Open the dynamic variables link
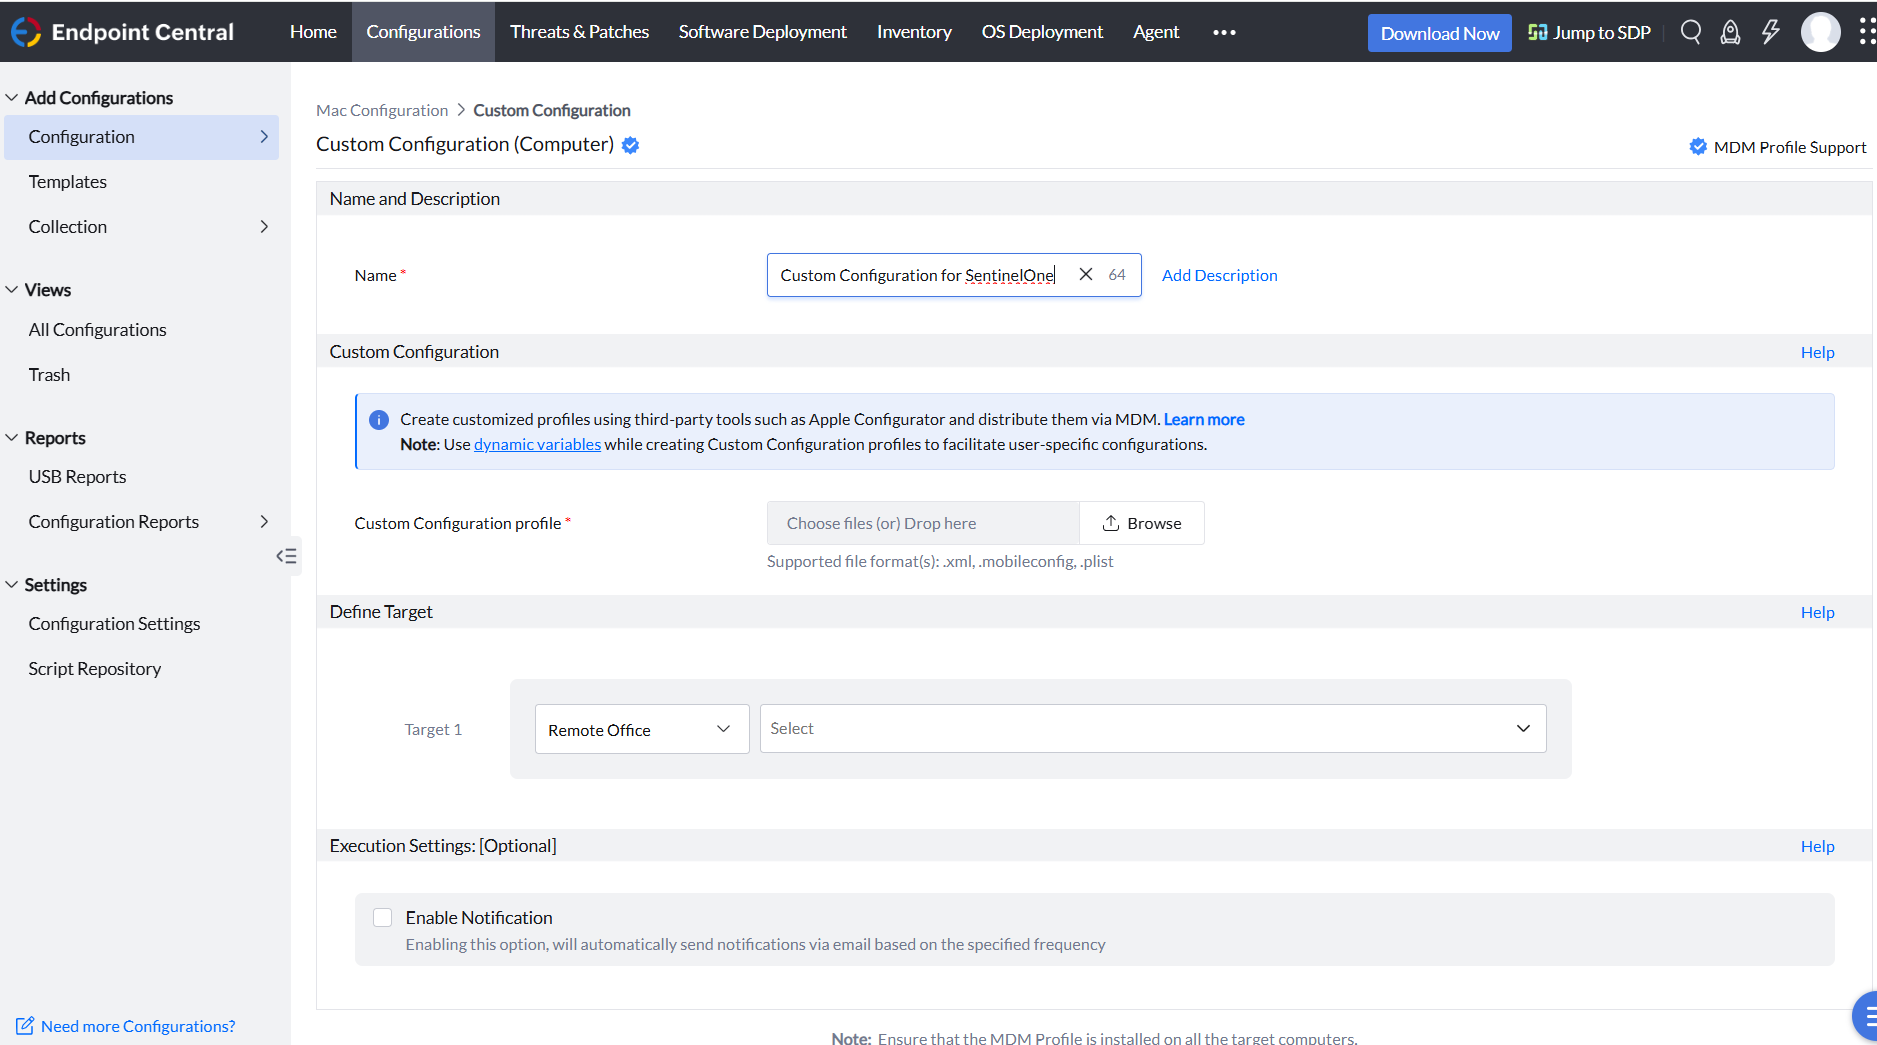Viewport: 1877px width, 1045px height. (x=536, y=444)
